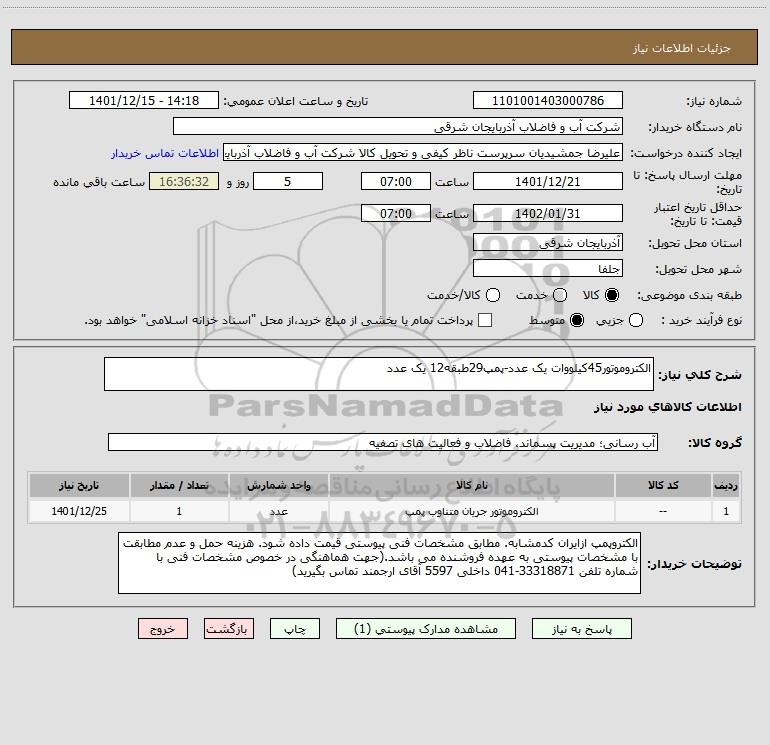Viewport: 770px width, 745px height.
Task: Choose the متوسط purchase type radio
Action: (577, 320)
